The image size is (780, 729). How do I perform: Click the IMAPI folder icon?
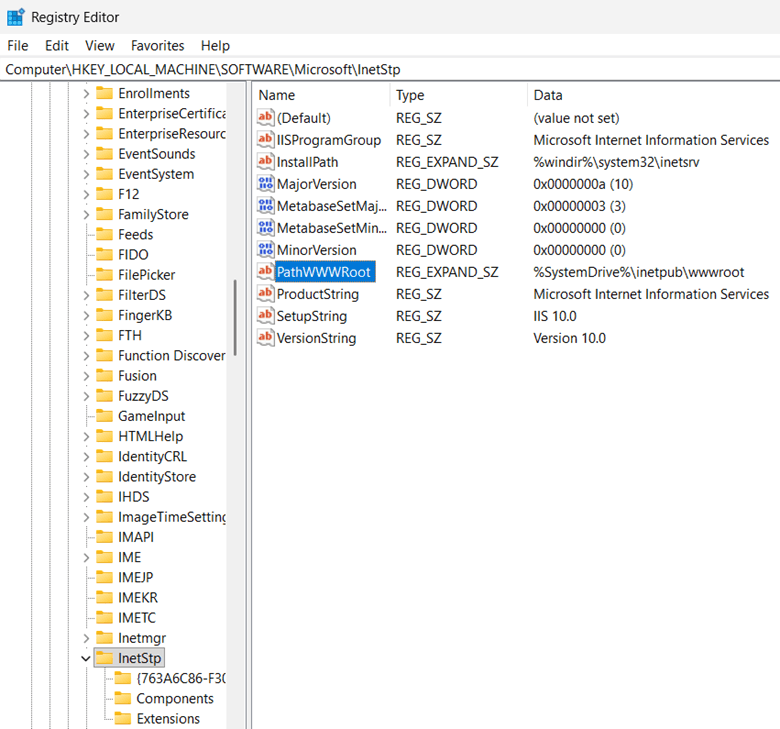104,537
